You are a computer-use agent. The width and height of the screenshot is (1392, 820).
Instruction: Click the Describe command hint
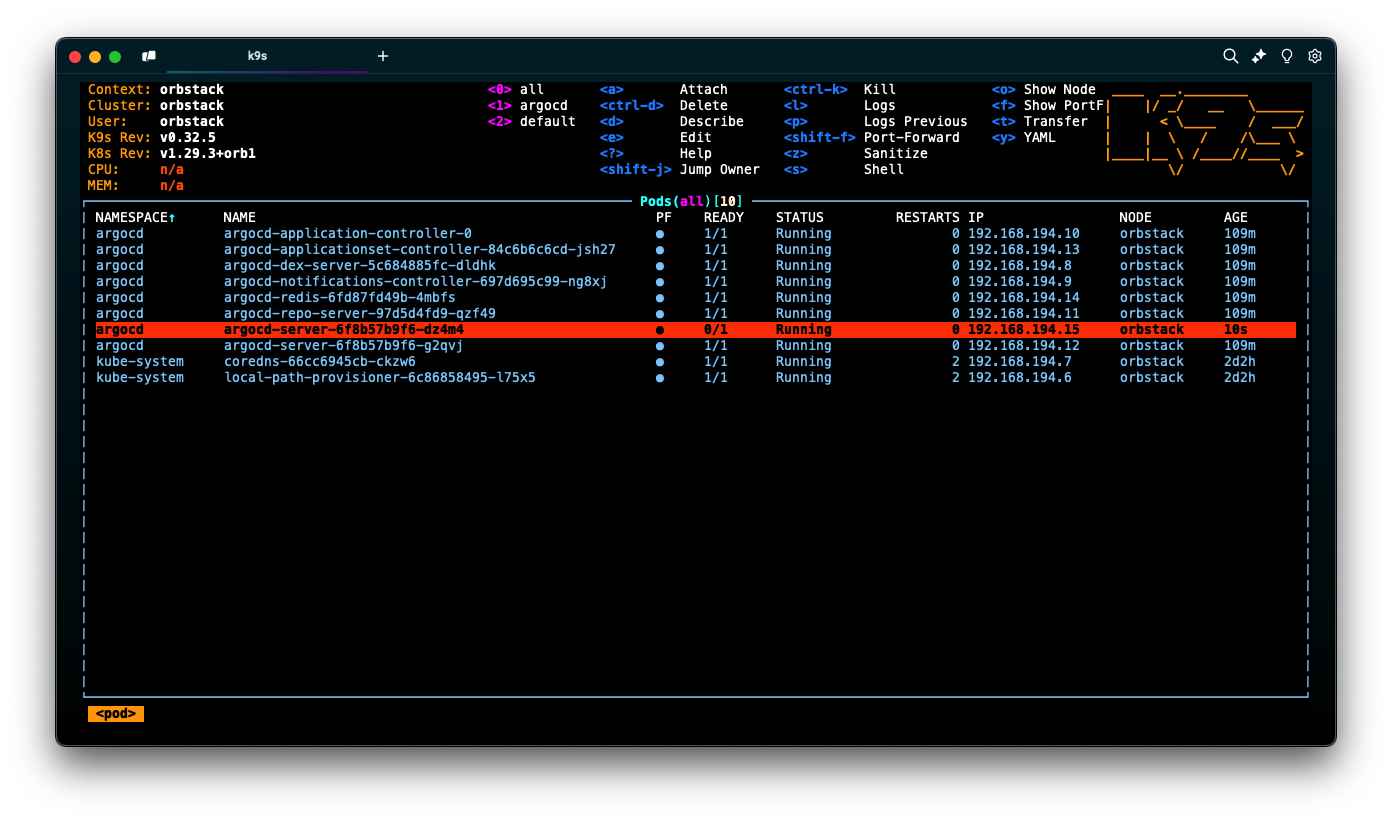point(712,122)
